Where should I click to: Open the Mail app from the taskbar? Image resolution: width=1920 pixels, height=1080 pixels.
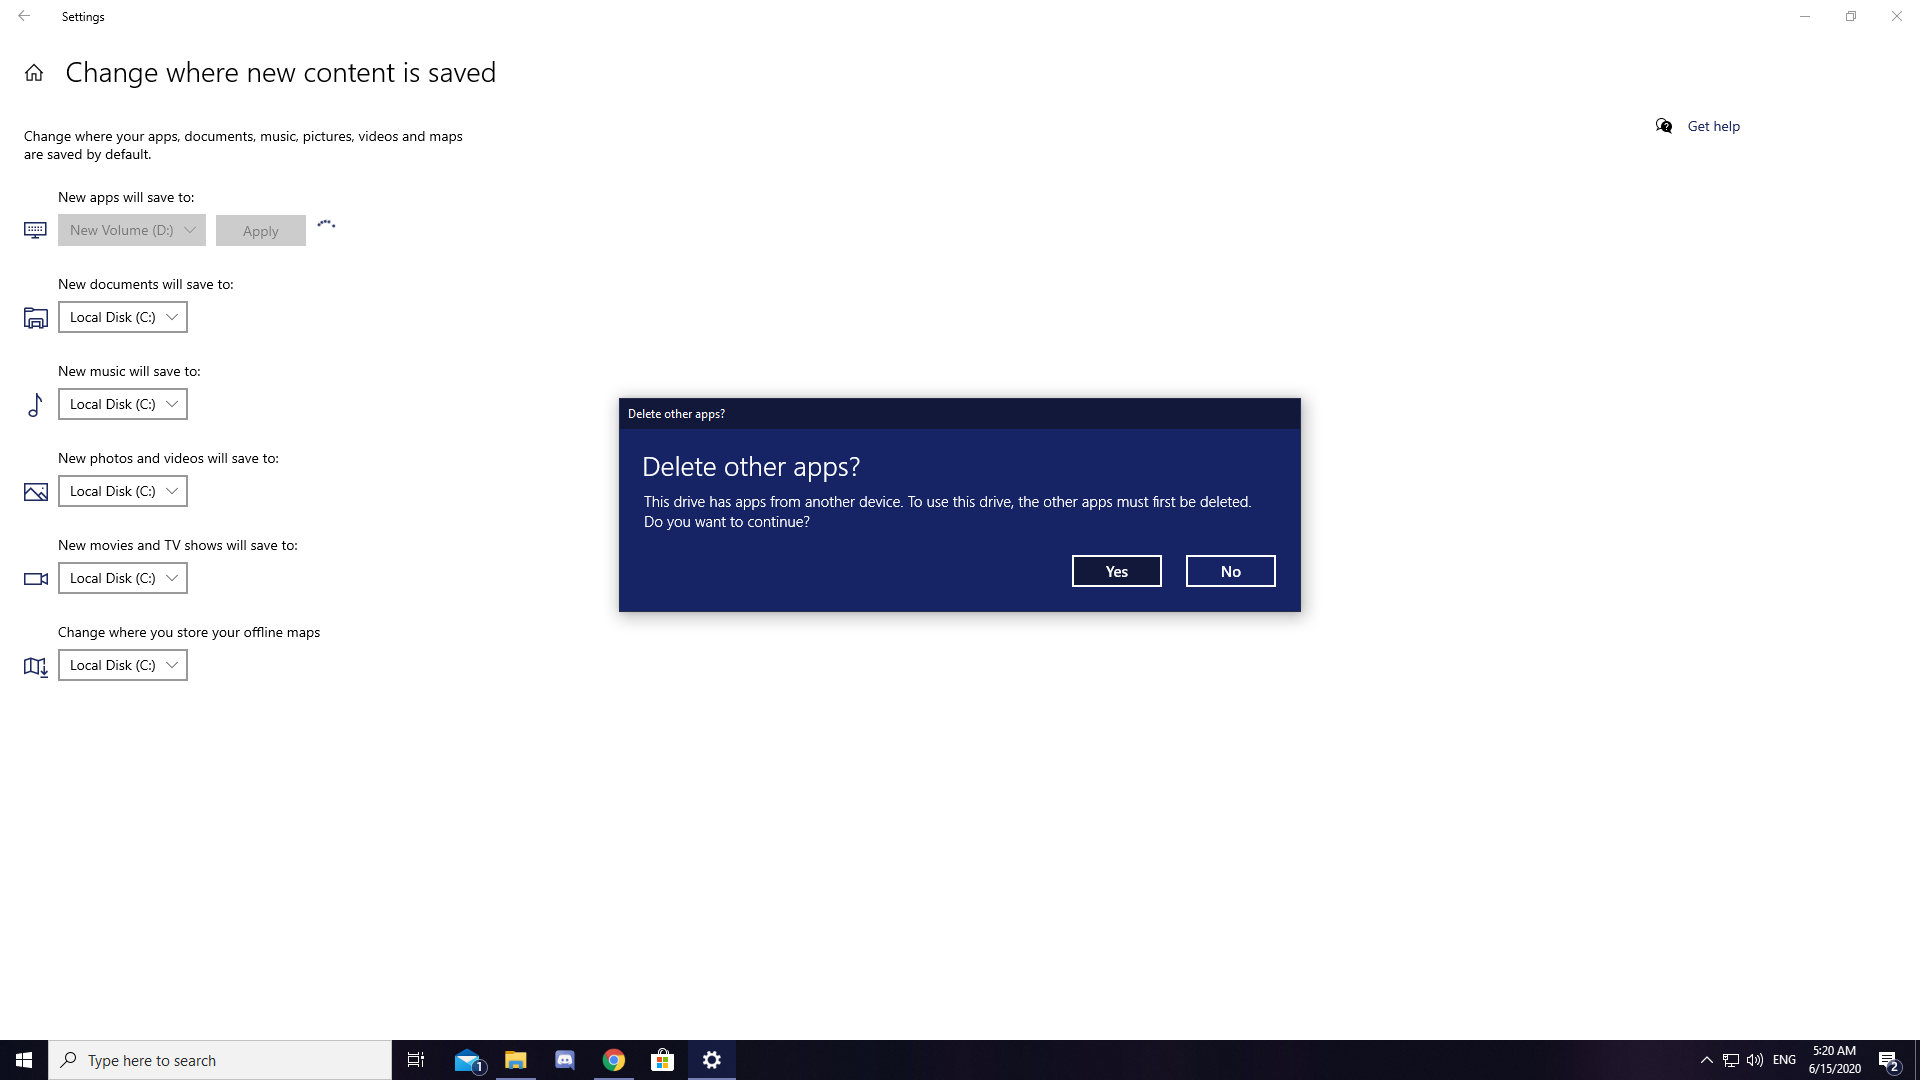click(x=467, y=1060)
